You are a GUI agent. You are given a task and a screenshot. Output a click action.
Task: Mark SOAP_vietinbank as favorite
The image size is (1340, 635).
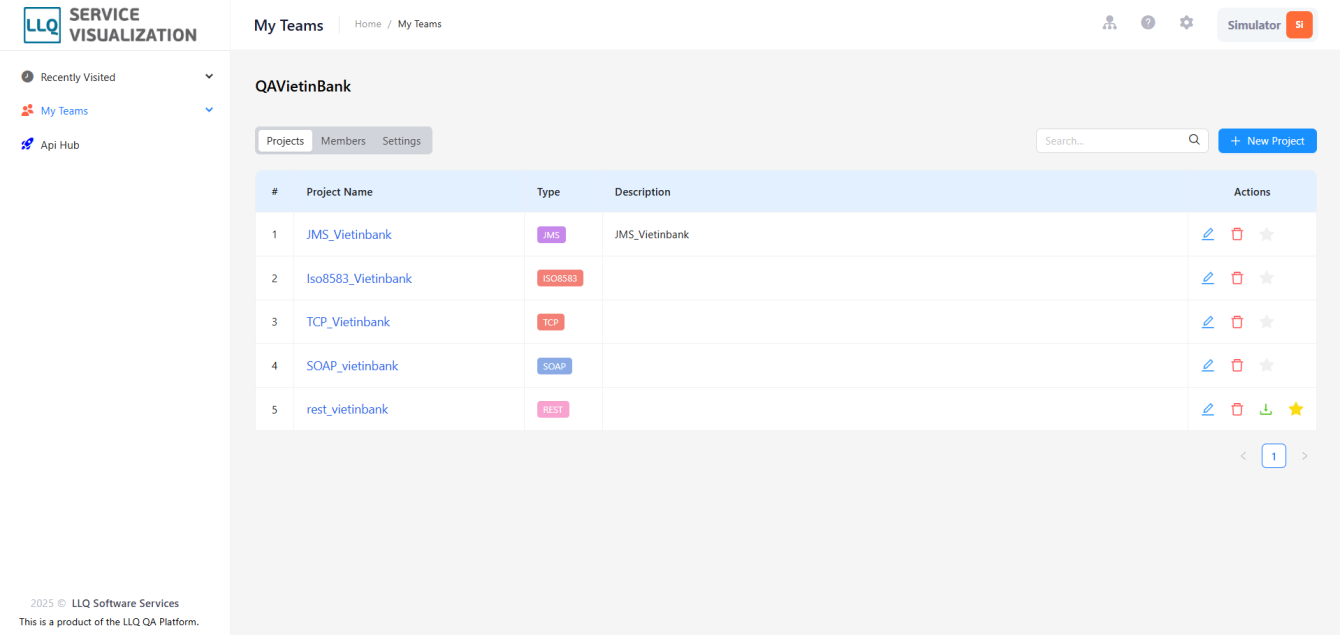(x=1267, y=366)
